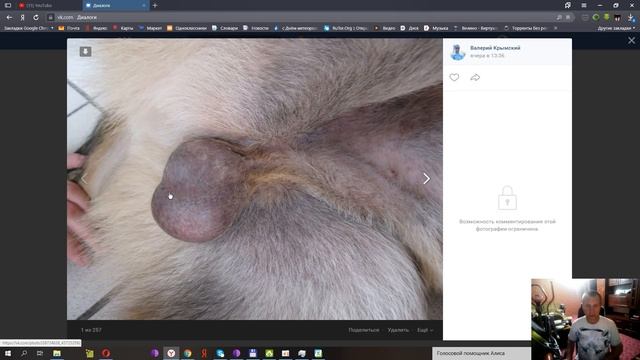640x360 pixels.
Task: Click the Удалить link below photo
Action: click(x=398, y=330)
